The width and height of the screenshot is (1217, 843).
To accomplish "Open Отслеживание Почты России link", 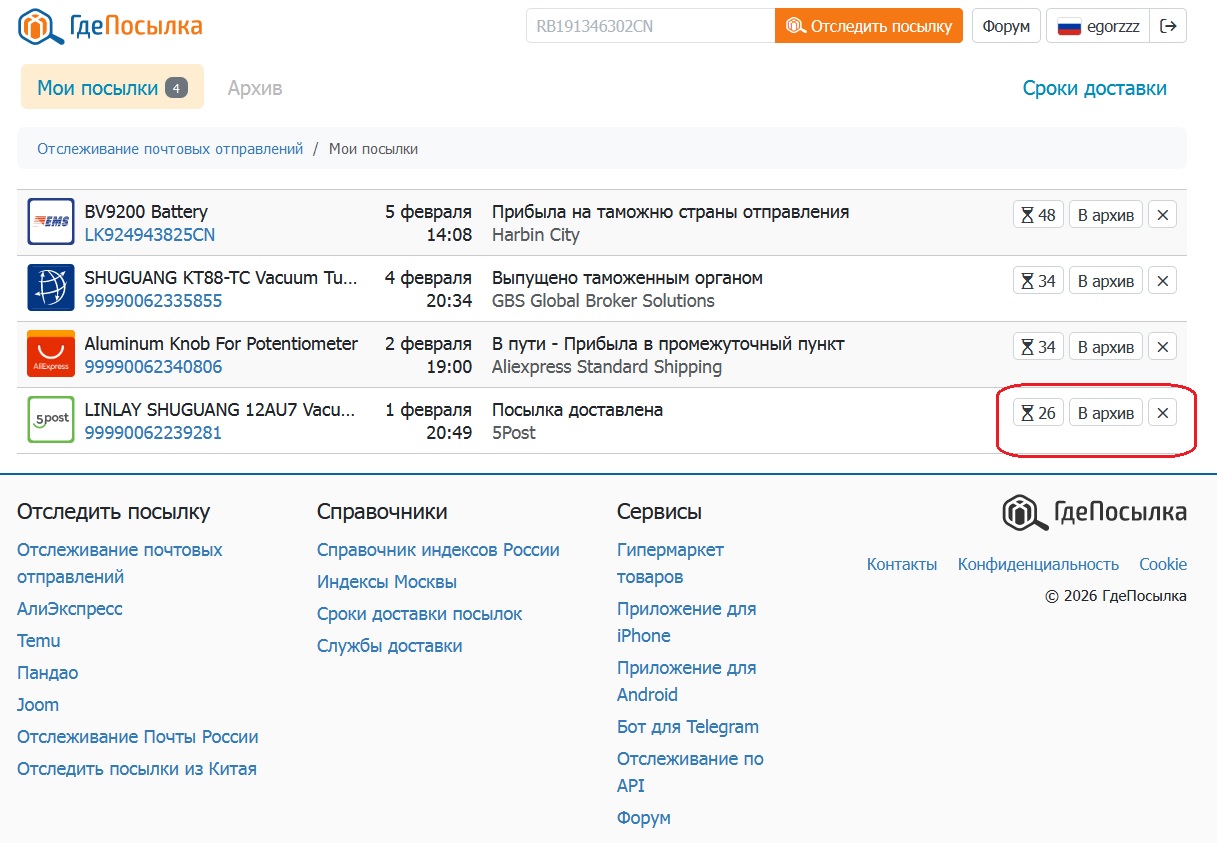I will pos(138,737).
